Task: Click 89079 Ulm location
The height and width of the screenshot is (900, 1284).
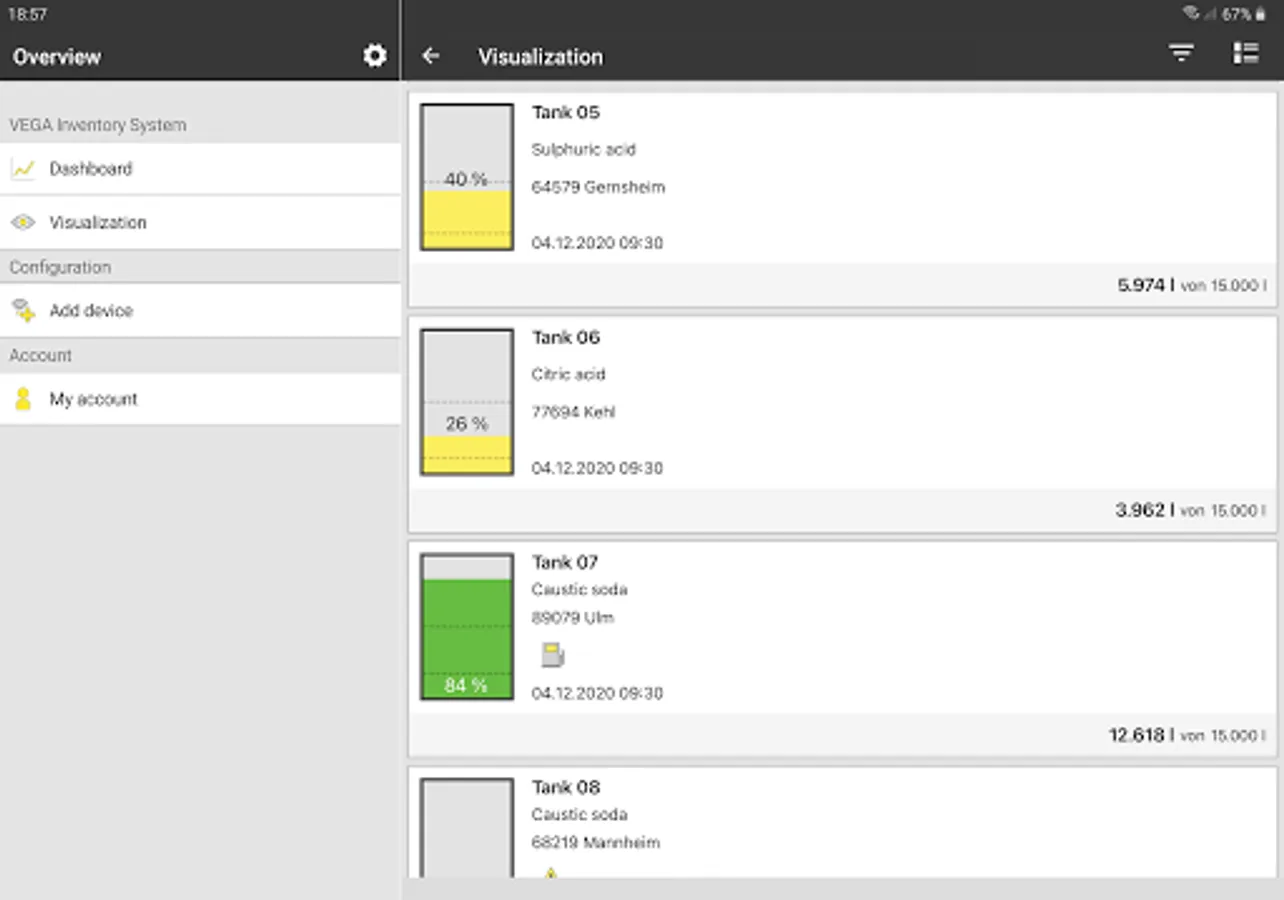Action: click(573, 618)
